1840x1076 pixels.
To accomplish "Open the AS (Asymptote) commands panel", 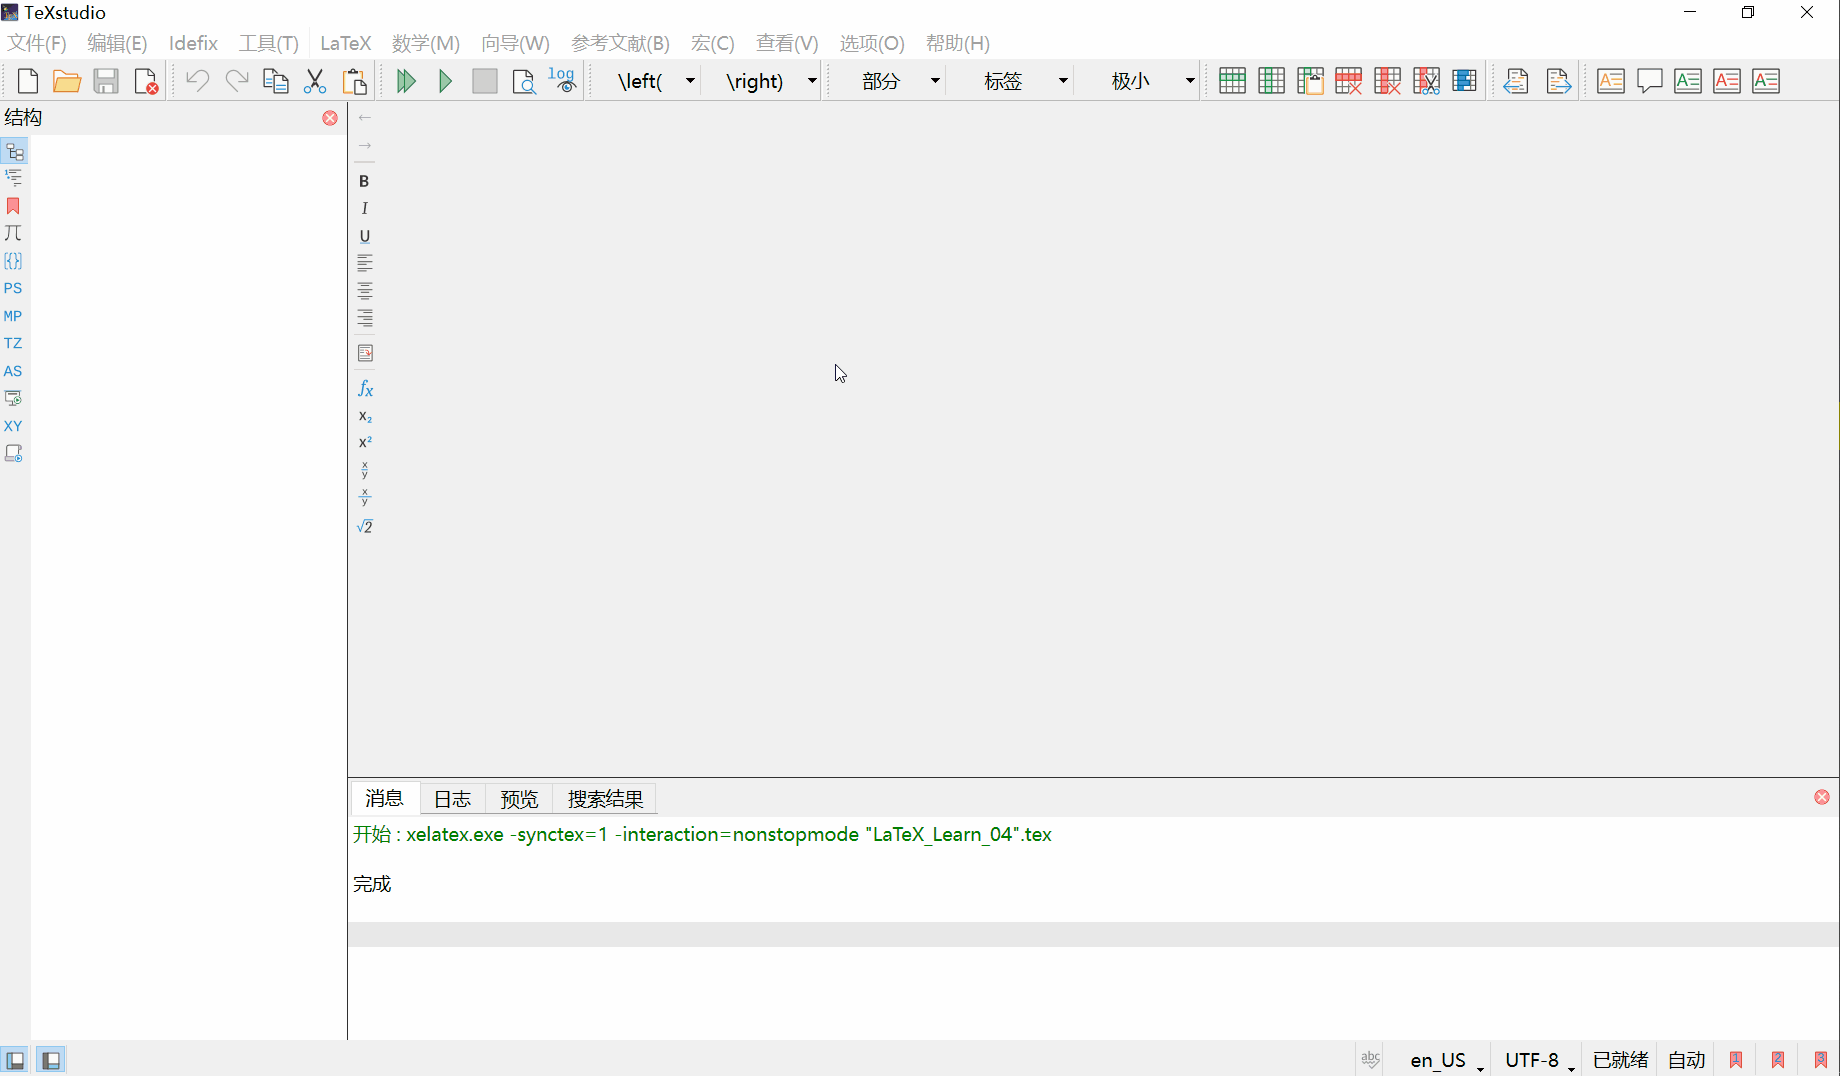I will point(13,371).
